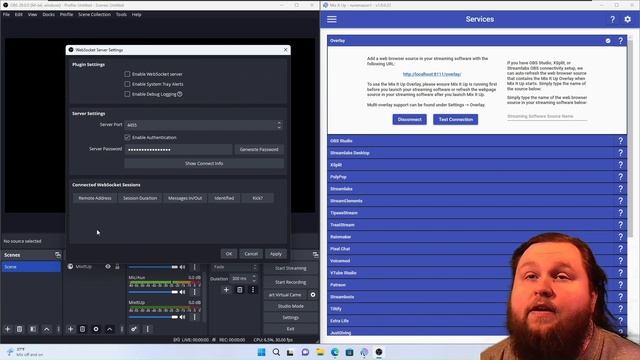
Task: Open the Windows Start menu
Action: coord(261,352)
